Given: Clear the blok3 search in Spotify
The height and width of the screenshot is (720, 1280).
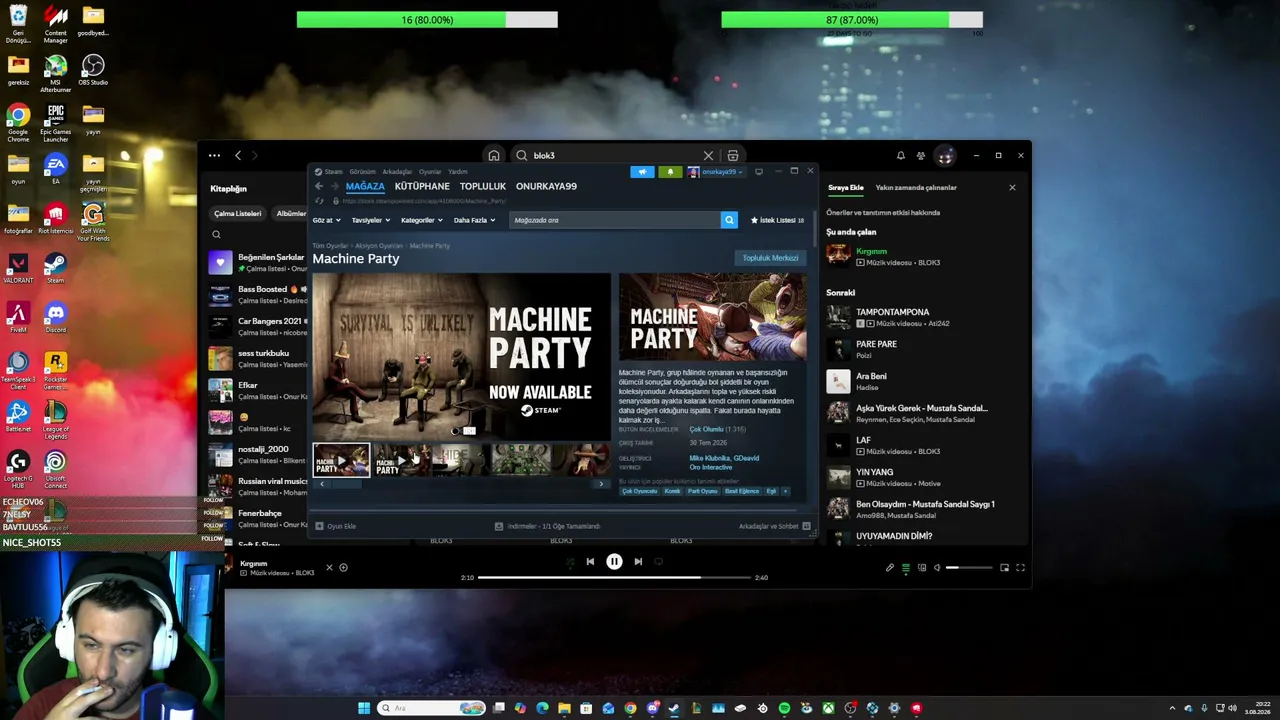Looking at the screenshot, I should (x=708, y=155).
